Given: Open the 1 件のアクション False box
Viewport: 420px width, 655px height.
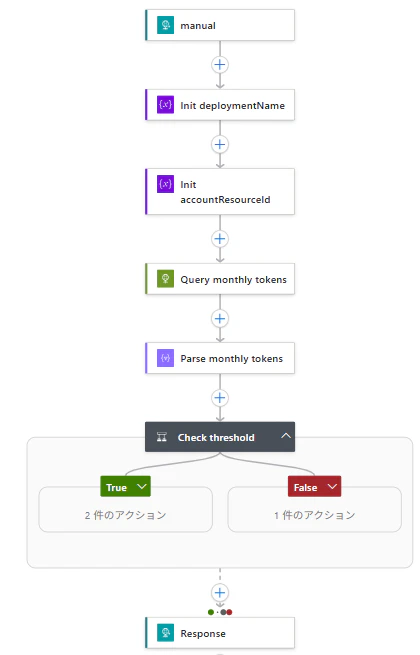Looking at the screenshot, I should pos(315,515).
